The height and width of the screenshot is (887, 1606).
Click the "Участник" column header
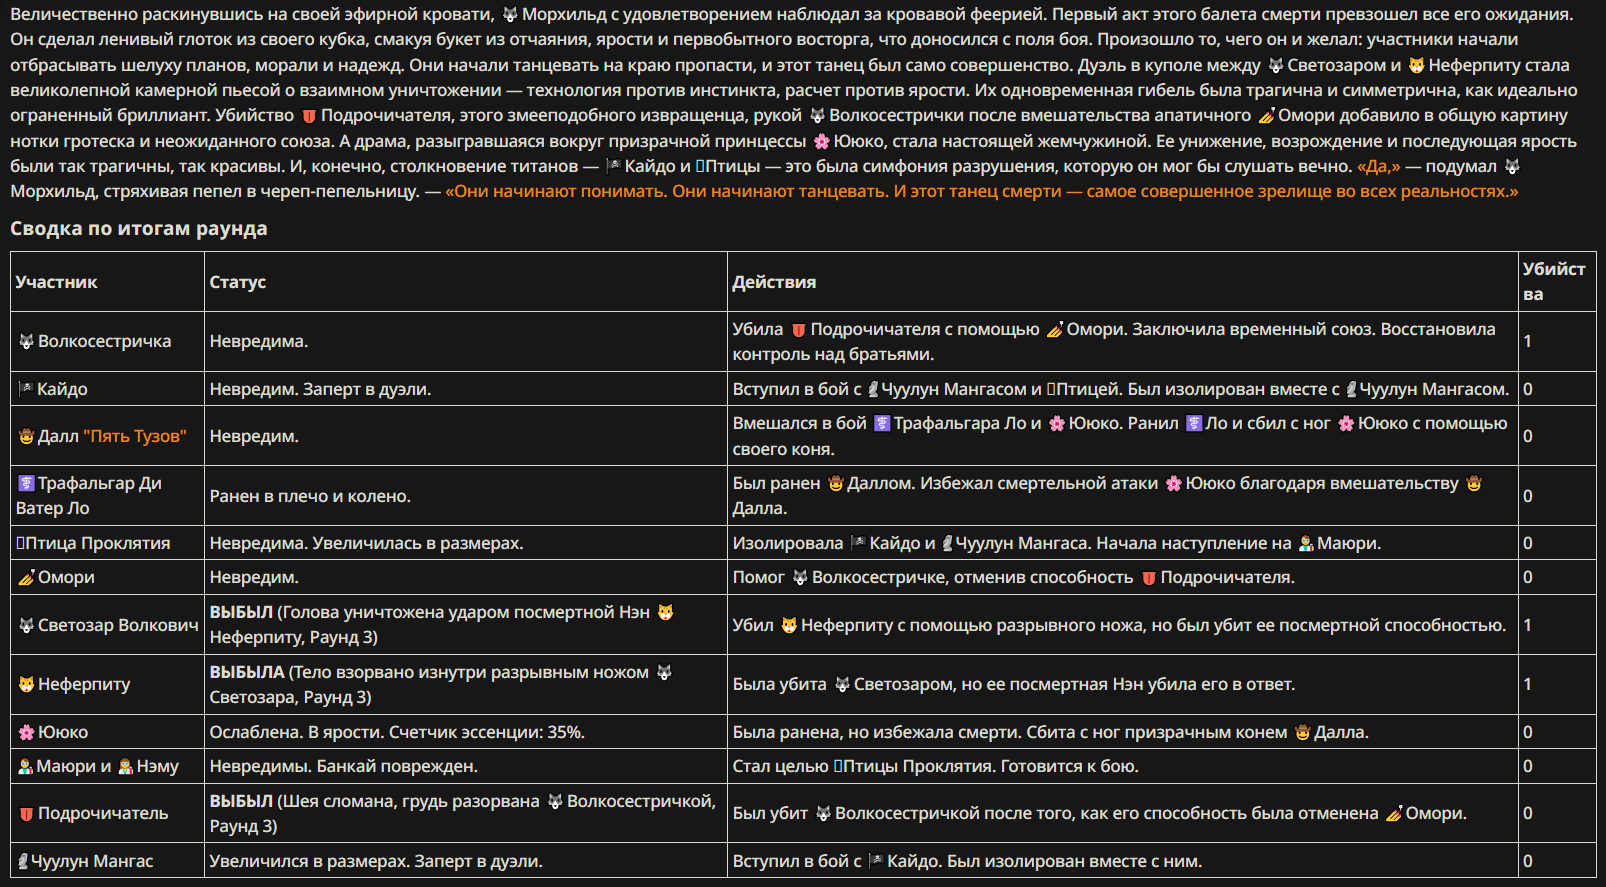pyautogui.click(x=57, y=282)
